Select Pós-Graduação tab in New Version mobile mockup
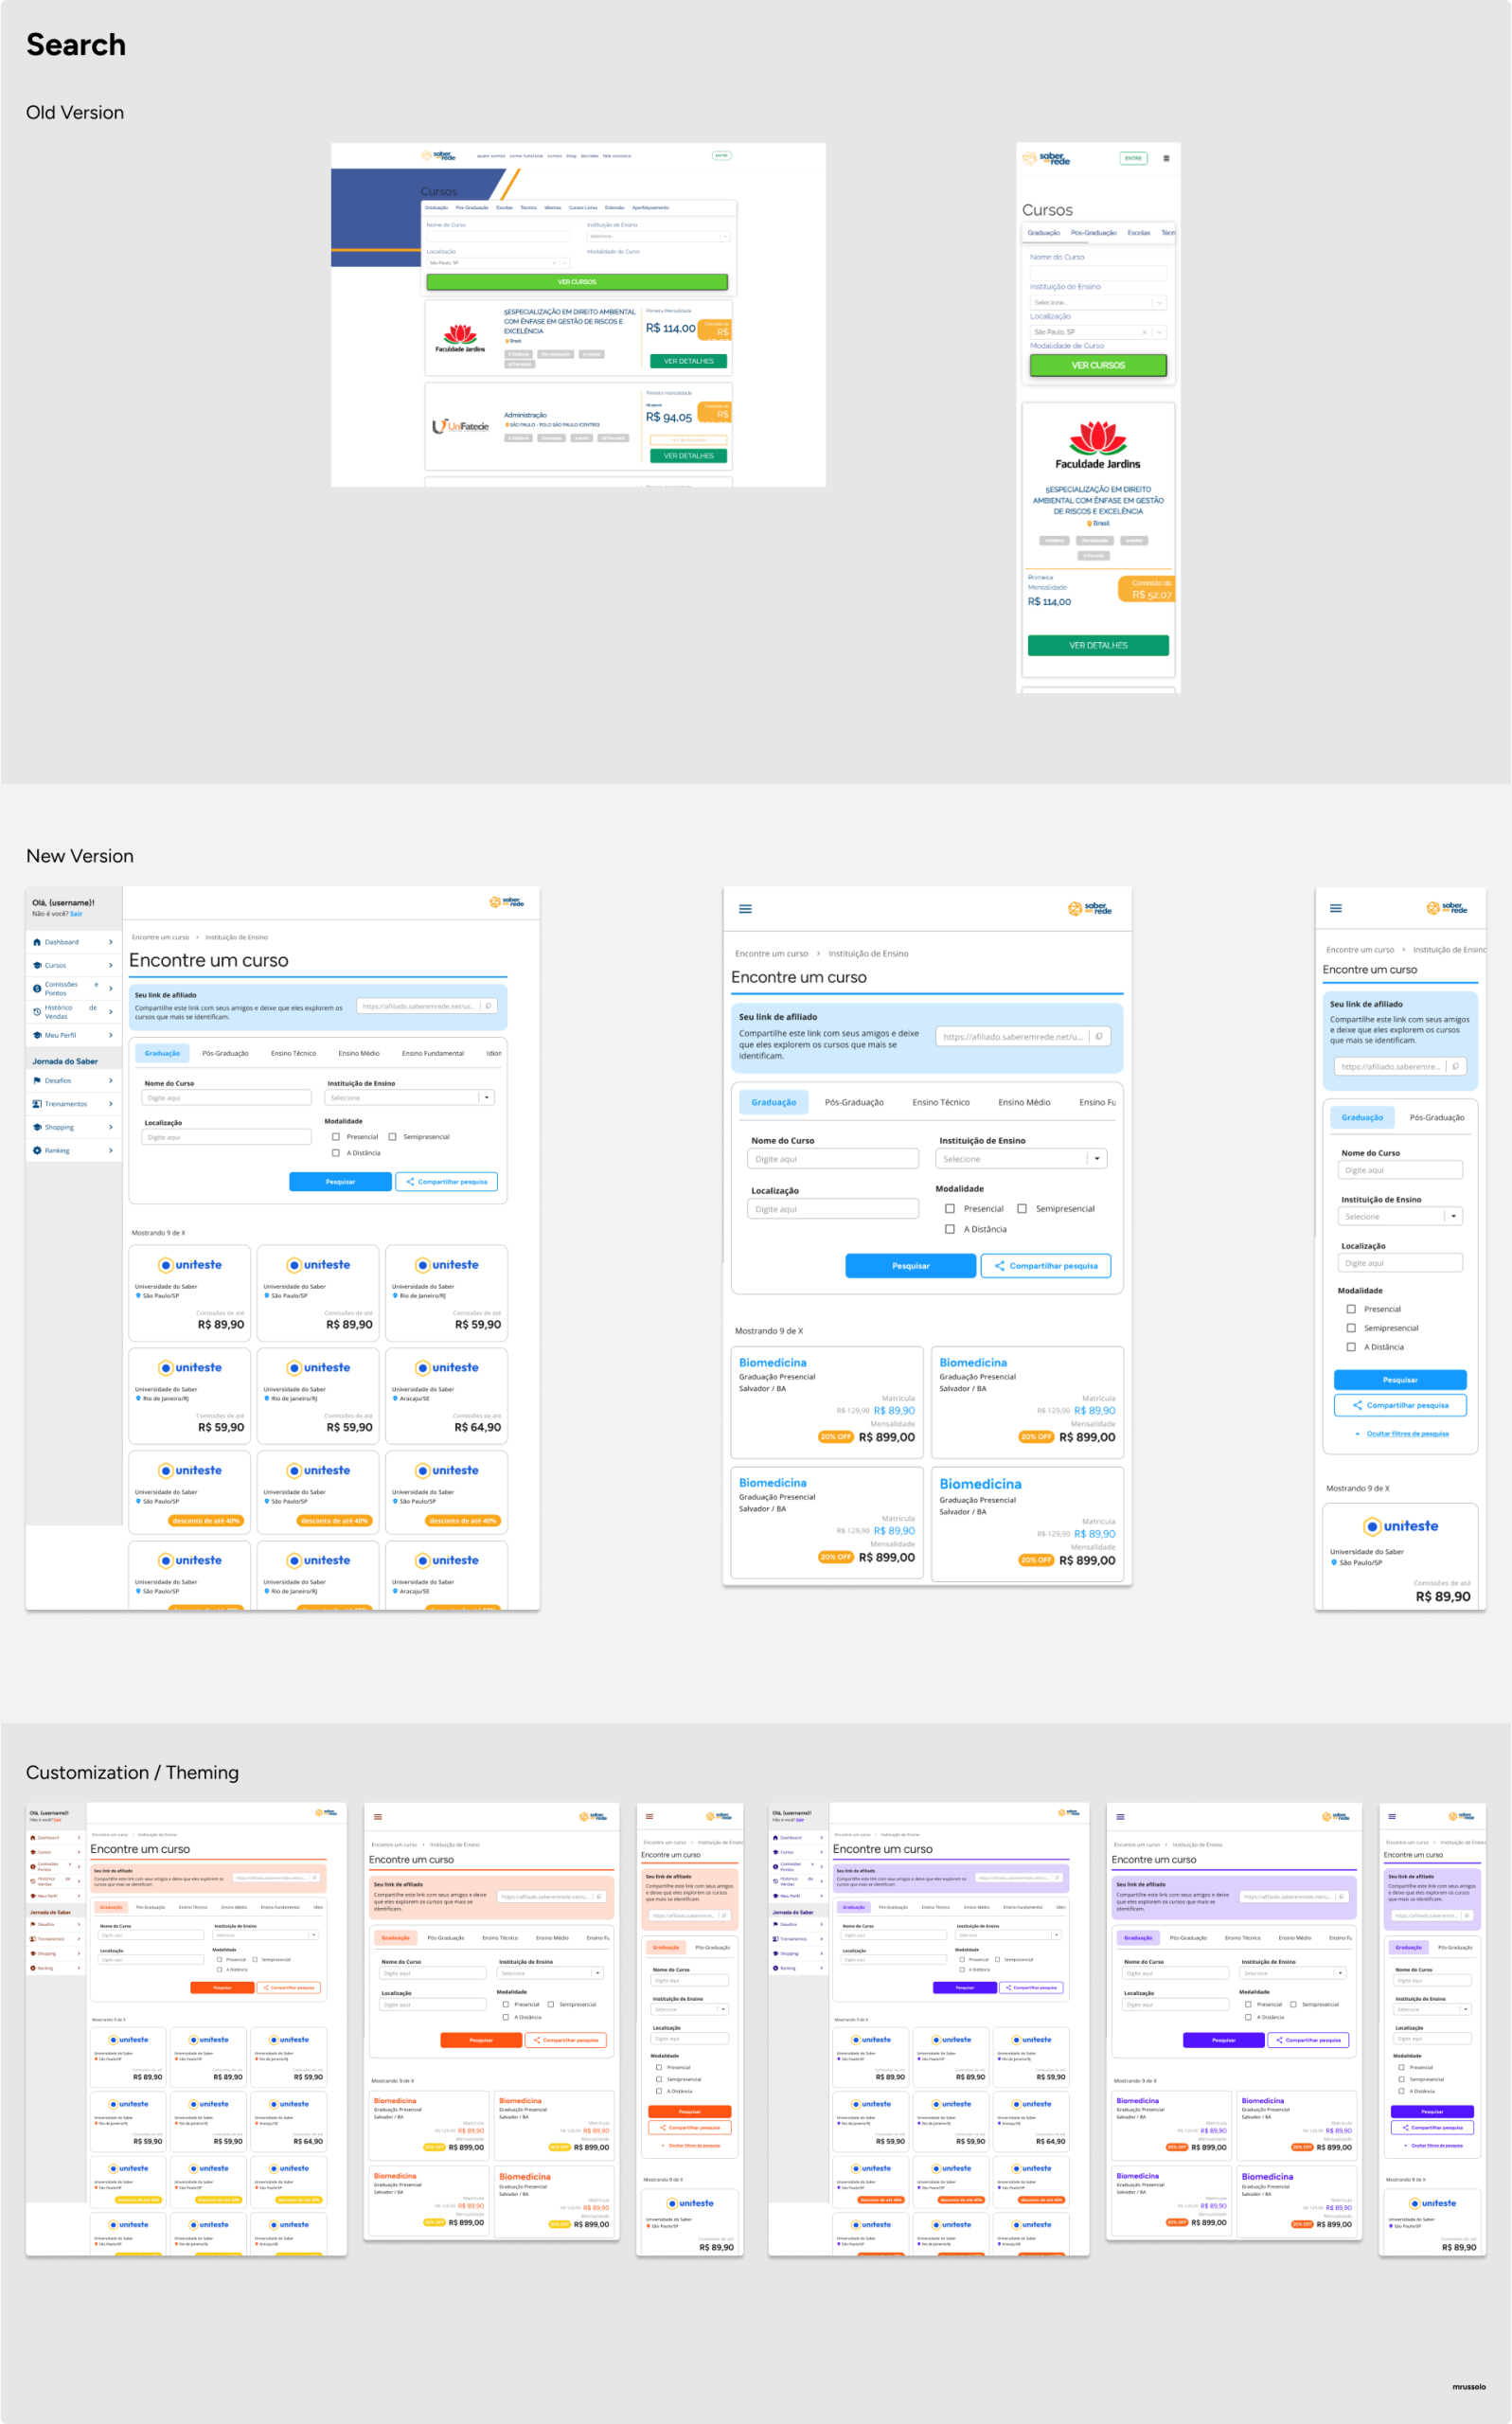 1436,1117
